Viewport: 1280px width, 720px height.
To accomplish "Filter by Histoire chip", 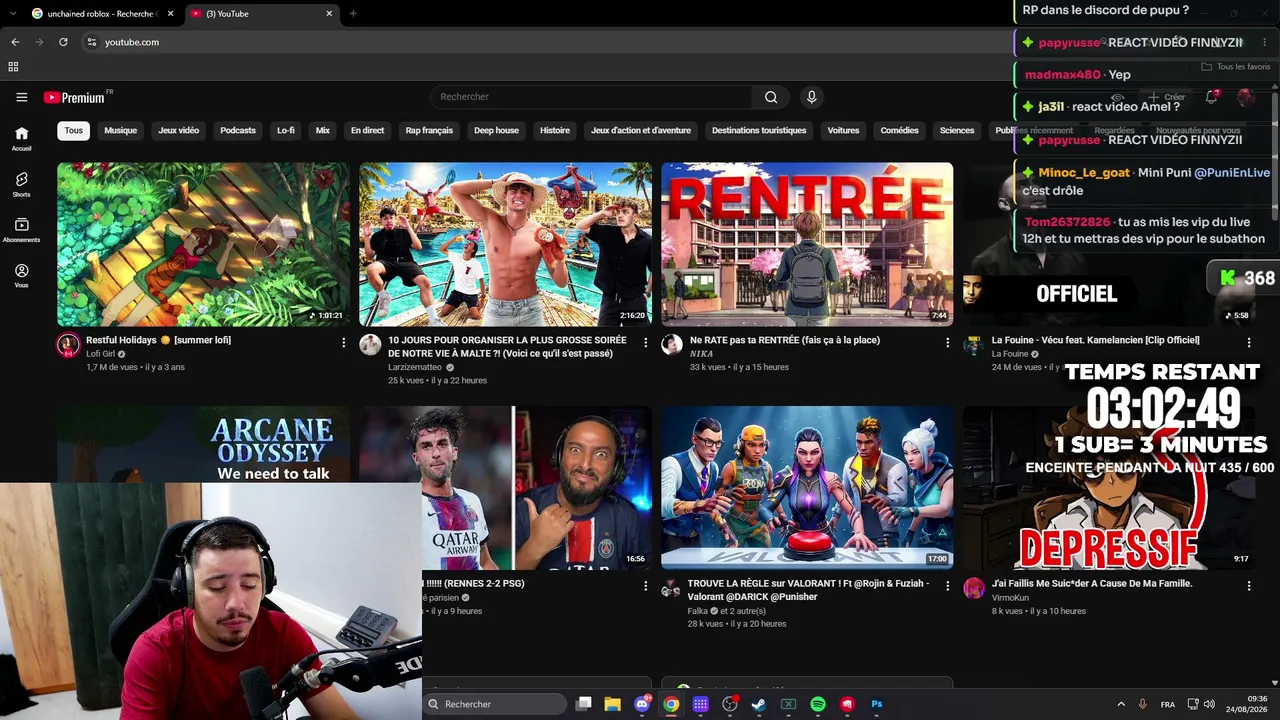I will [x=555, y=130].
